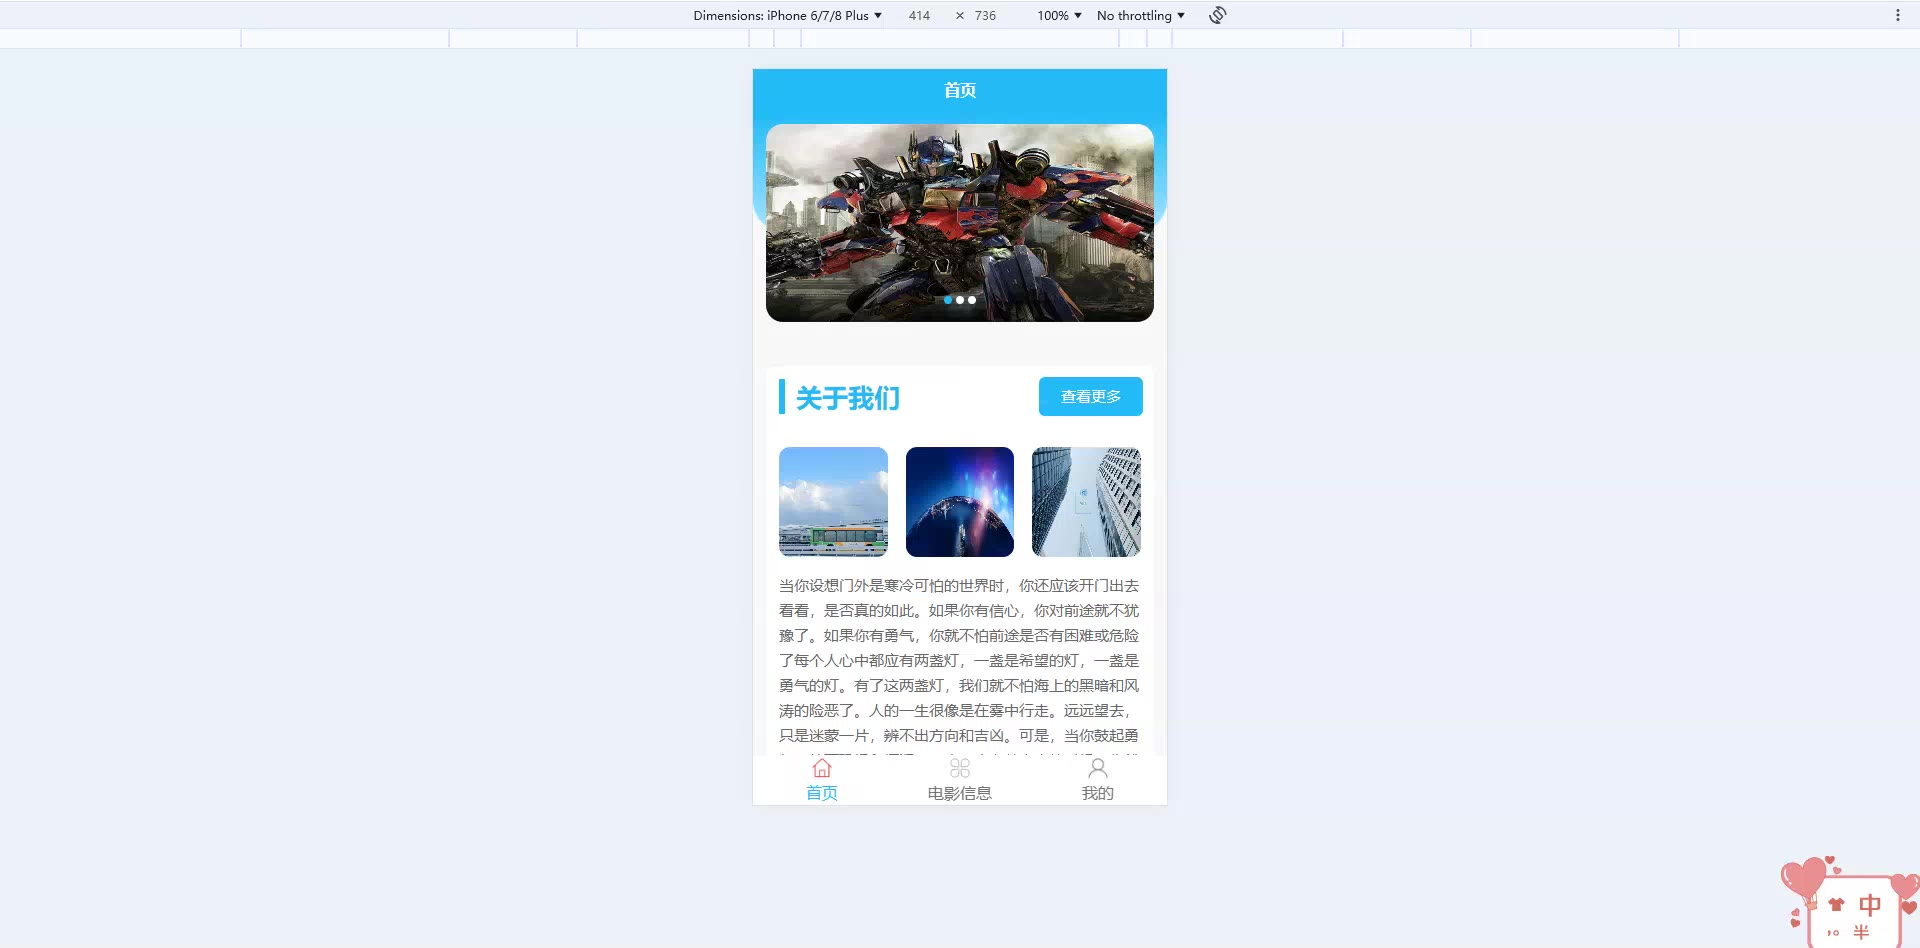Image resolution: width=1920 pixels, height=948 pixels.
Task: Click the IME 半 width indicator
Action: click(1861, 932)
